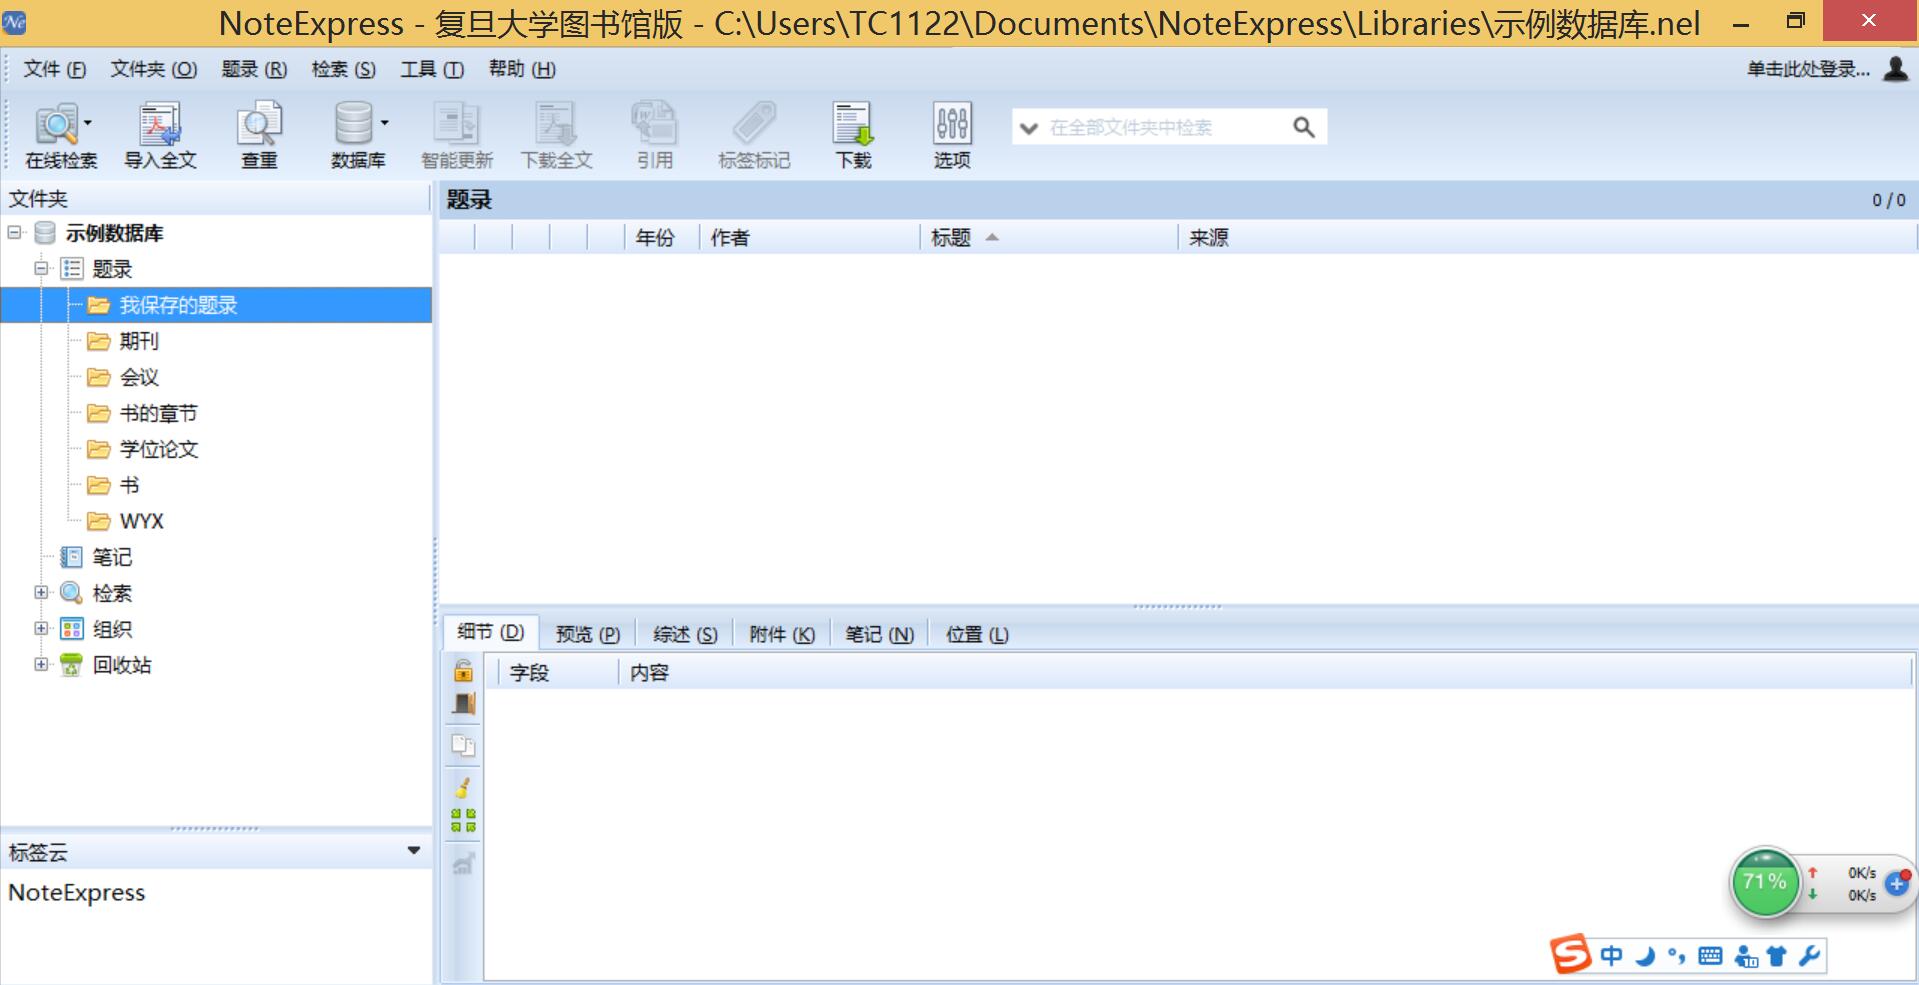Select the 期刊 folder
1919x985 pixels.
pyautogui.click(x=139, y=341)
